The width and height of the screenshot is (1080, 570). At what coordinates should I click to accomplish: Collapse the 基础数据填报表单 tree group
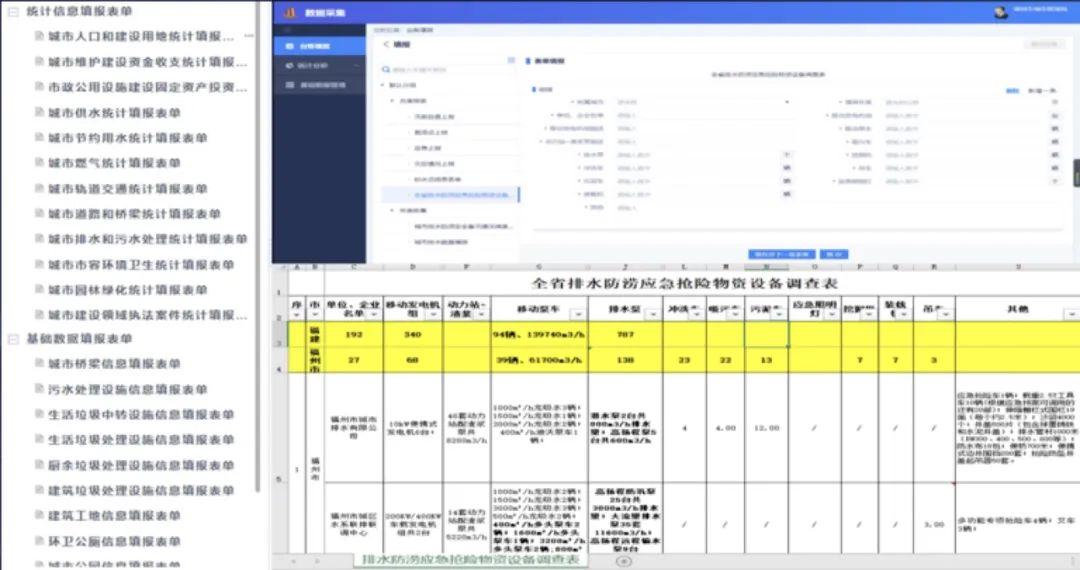pos(12,339)
